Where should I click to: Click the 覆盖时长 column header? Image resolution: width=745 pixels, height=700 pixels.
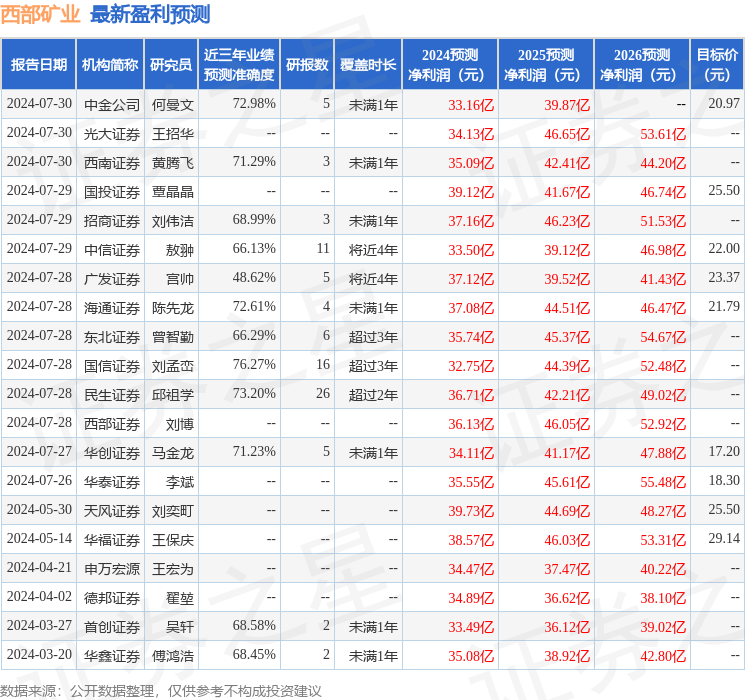(368, 65)
